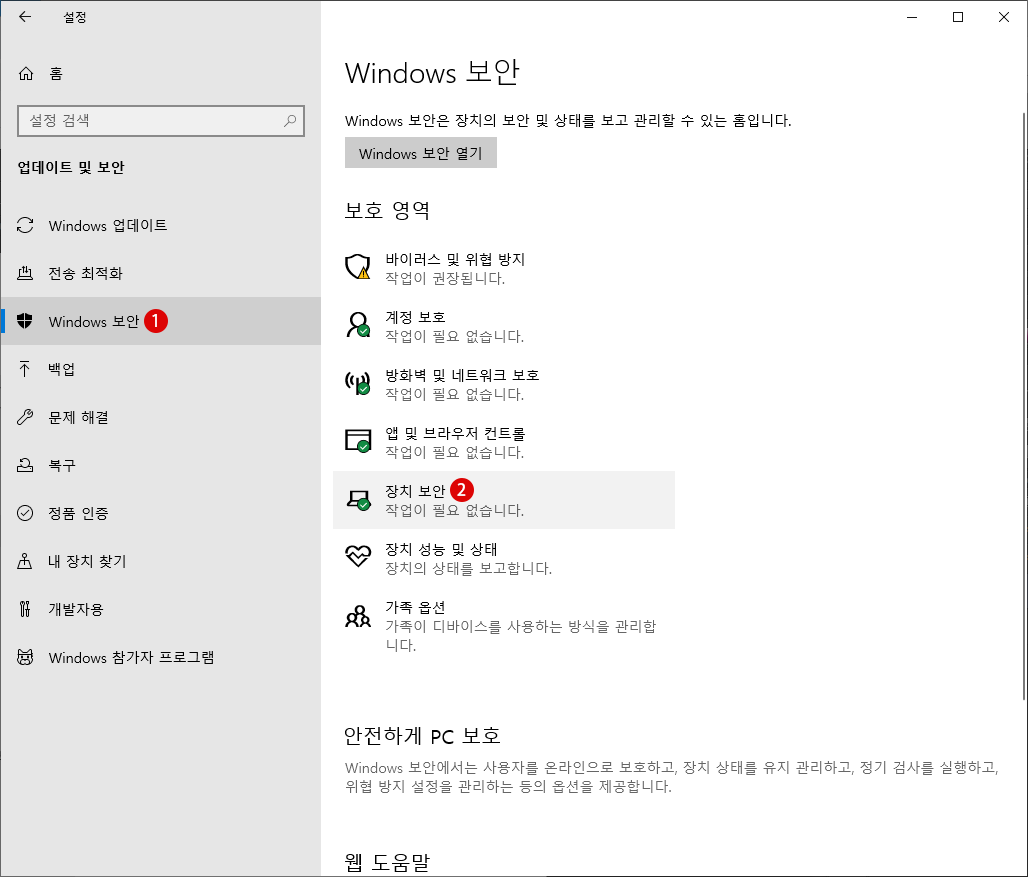Open 정품 인증 page
1028x877 pixels.
coord(161,513)
